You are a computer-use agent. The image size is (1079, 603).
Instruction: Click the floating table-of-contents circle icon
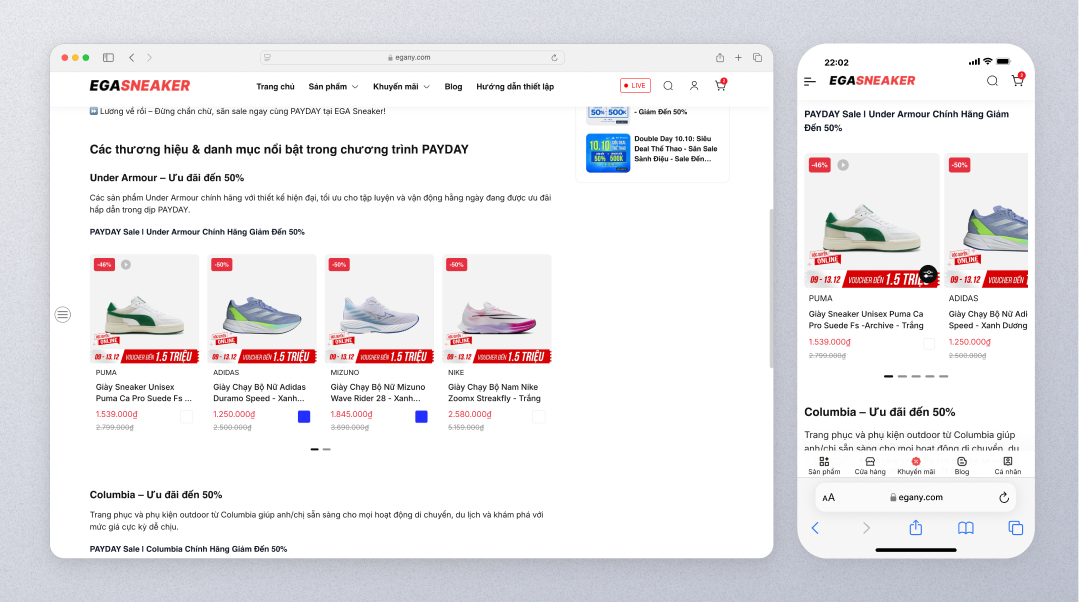tap(63, 314)
